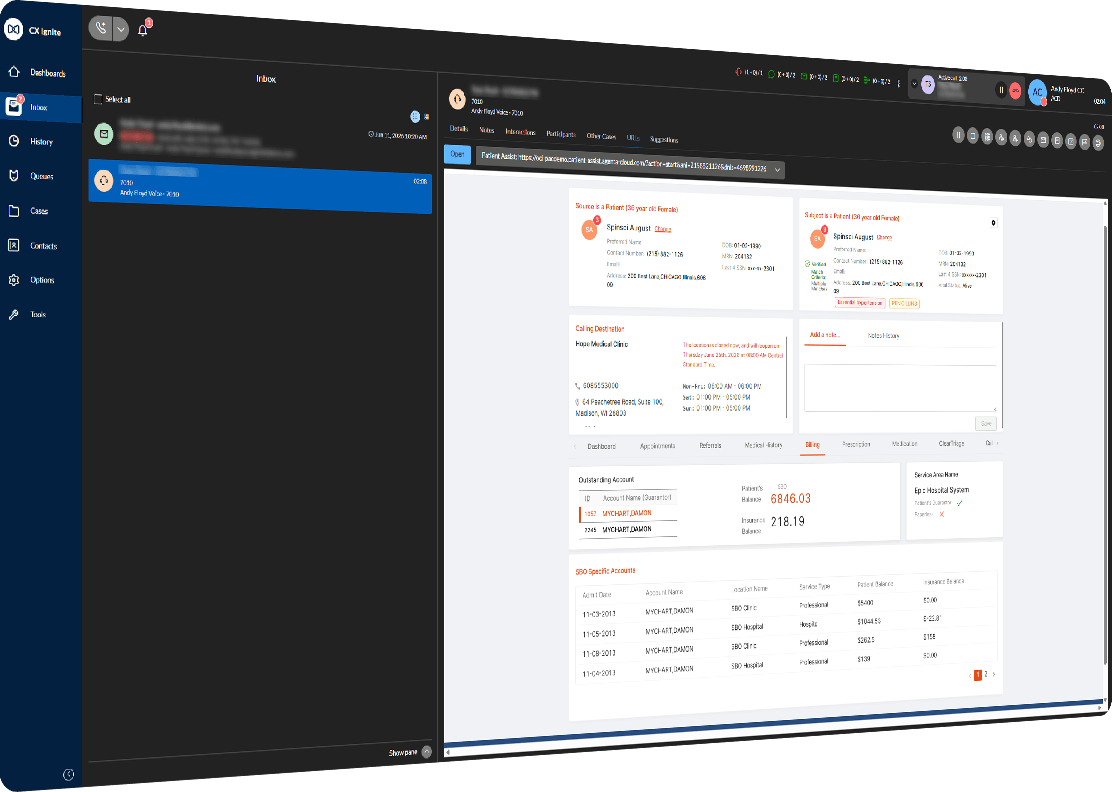Open Options in the sidebar
The width and height of the screenshot is (1112, 792).
[x=40, y=280]
